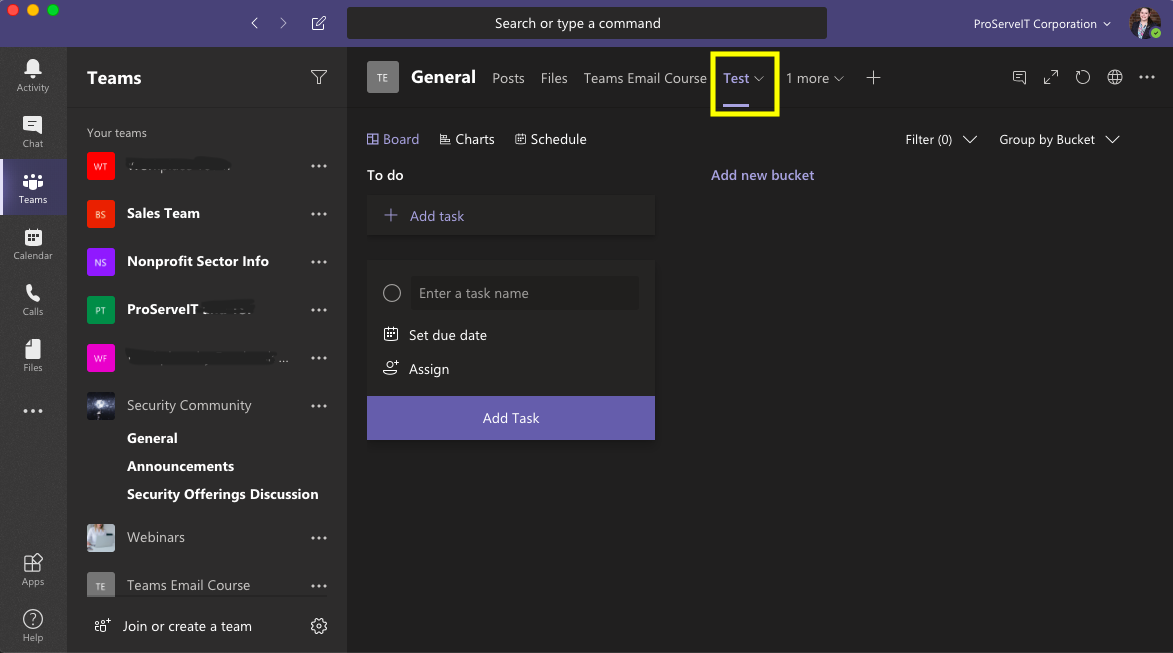Viewport: 1173px width, 653px height.
Task: Open Calls from the left rail
Action: 33,298
